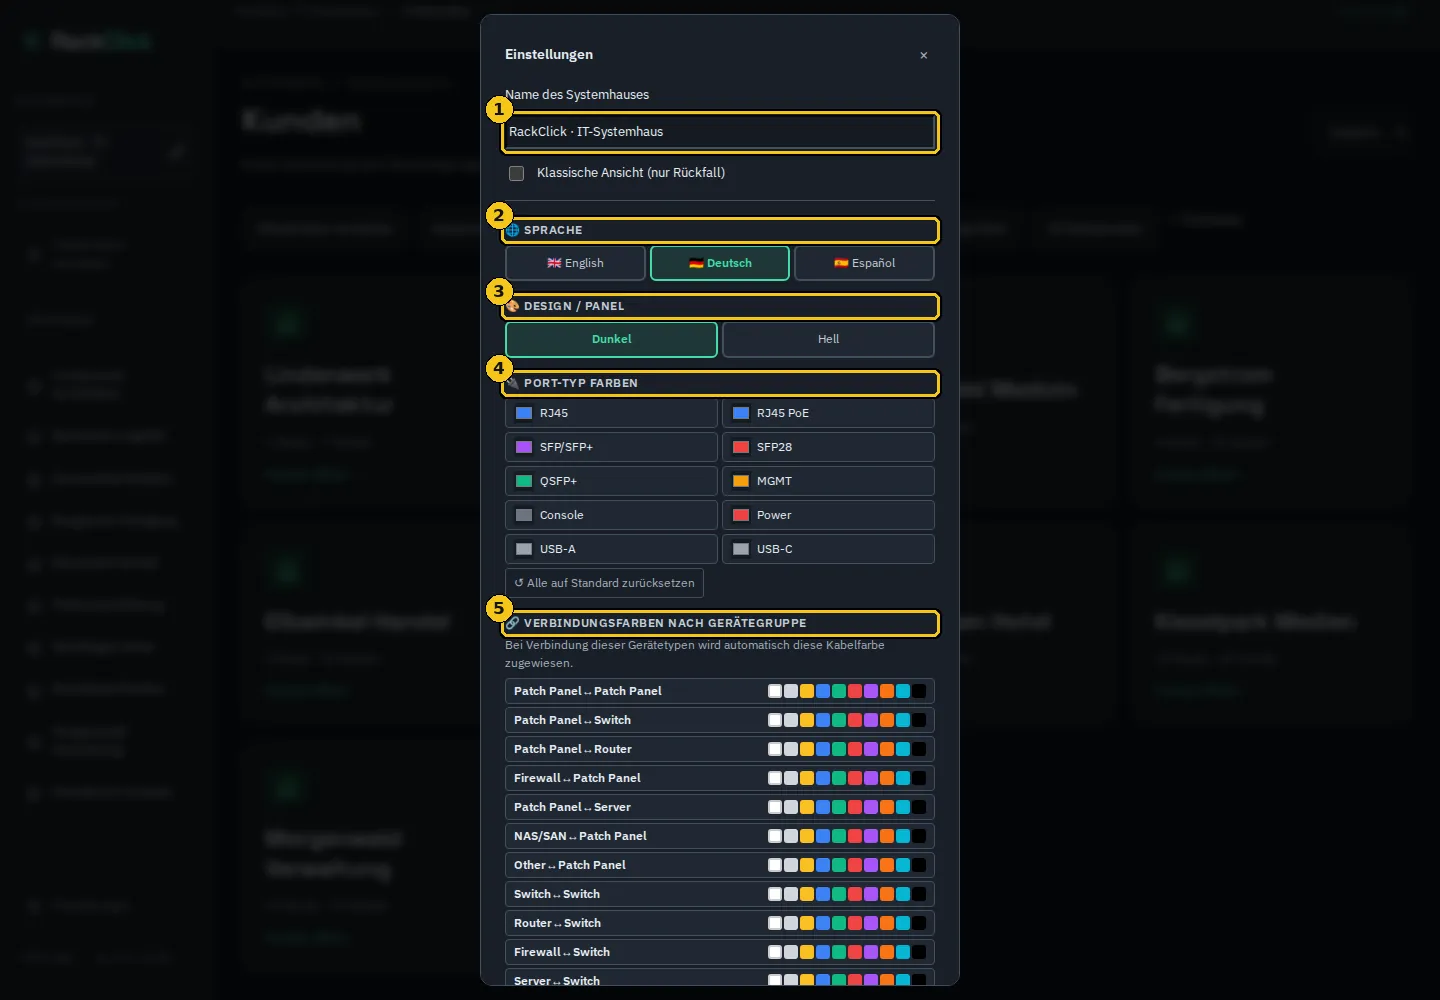Choose red for Firewall ↔ Patch Panel

pyautogui.click(x=855, y=778)
